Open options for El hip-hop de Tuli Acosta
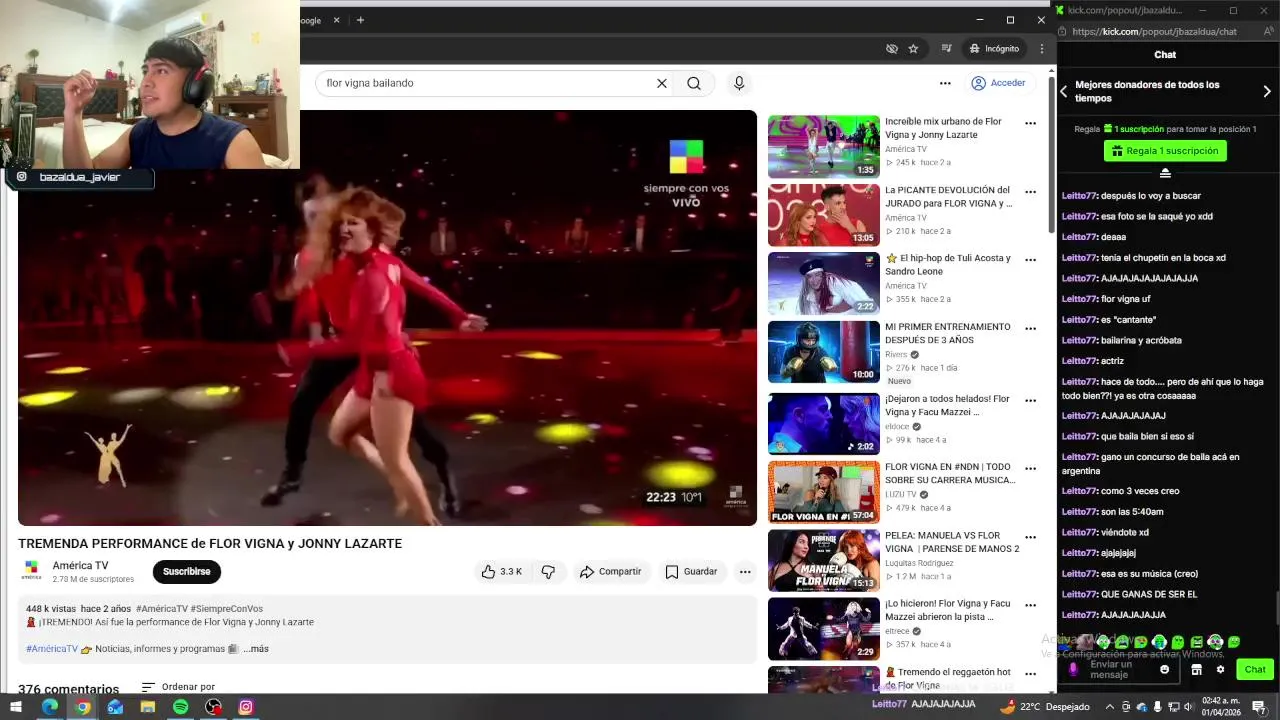 pyautogui.click(x=1030, y=260)
